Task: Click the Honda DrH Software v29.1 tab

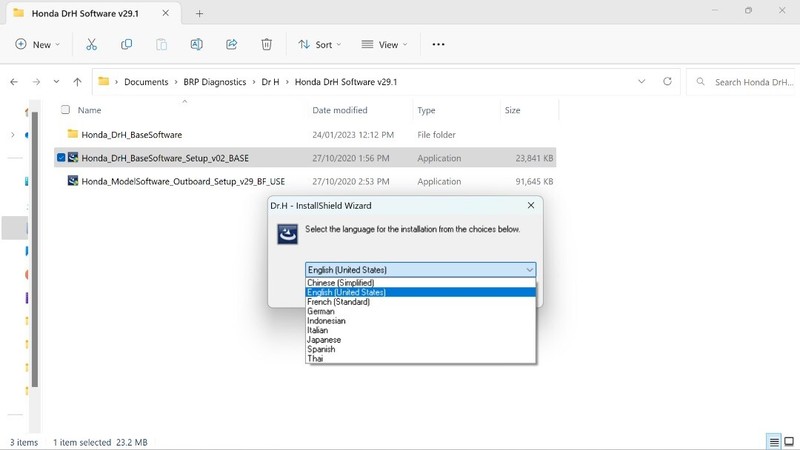Action: [93, 13]
